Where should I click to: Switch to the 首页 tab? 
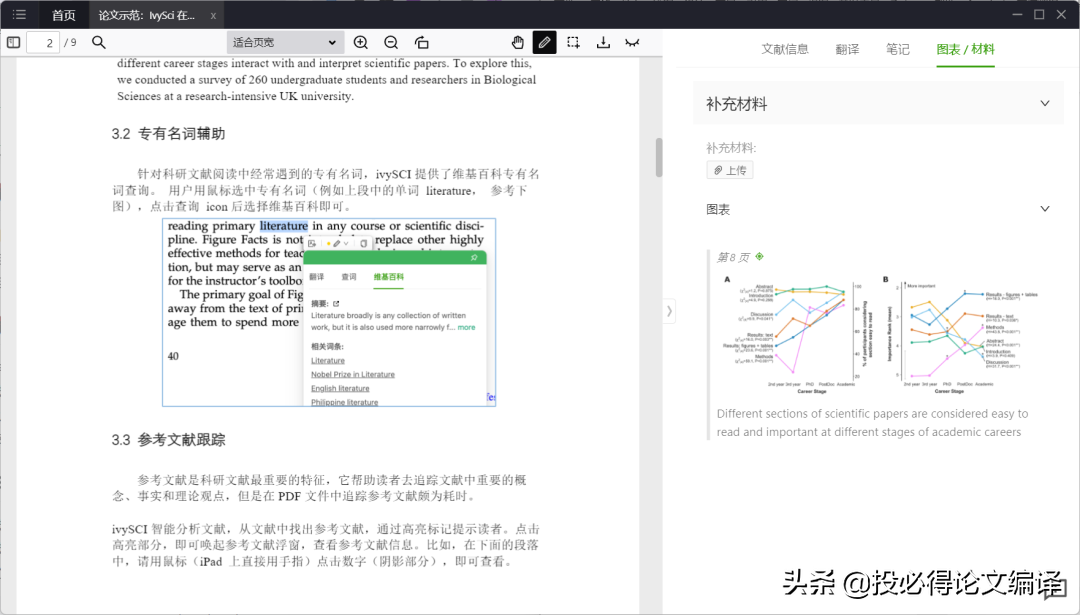click(64, 15)
